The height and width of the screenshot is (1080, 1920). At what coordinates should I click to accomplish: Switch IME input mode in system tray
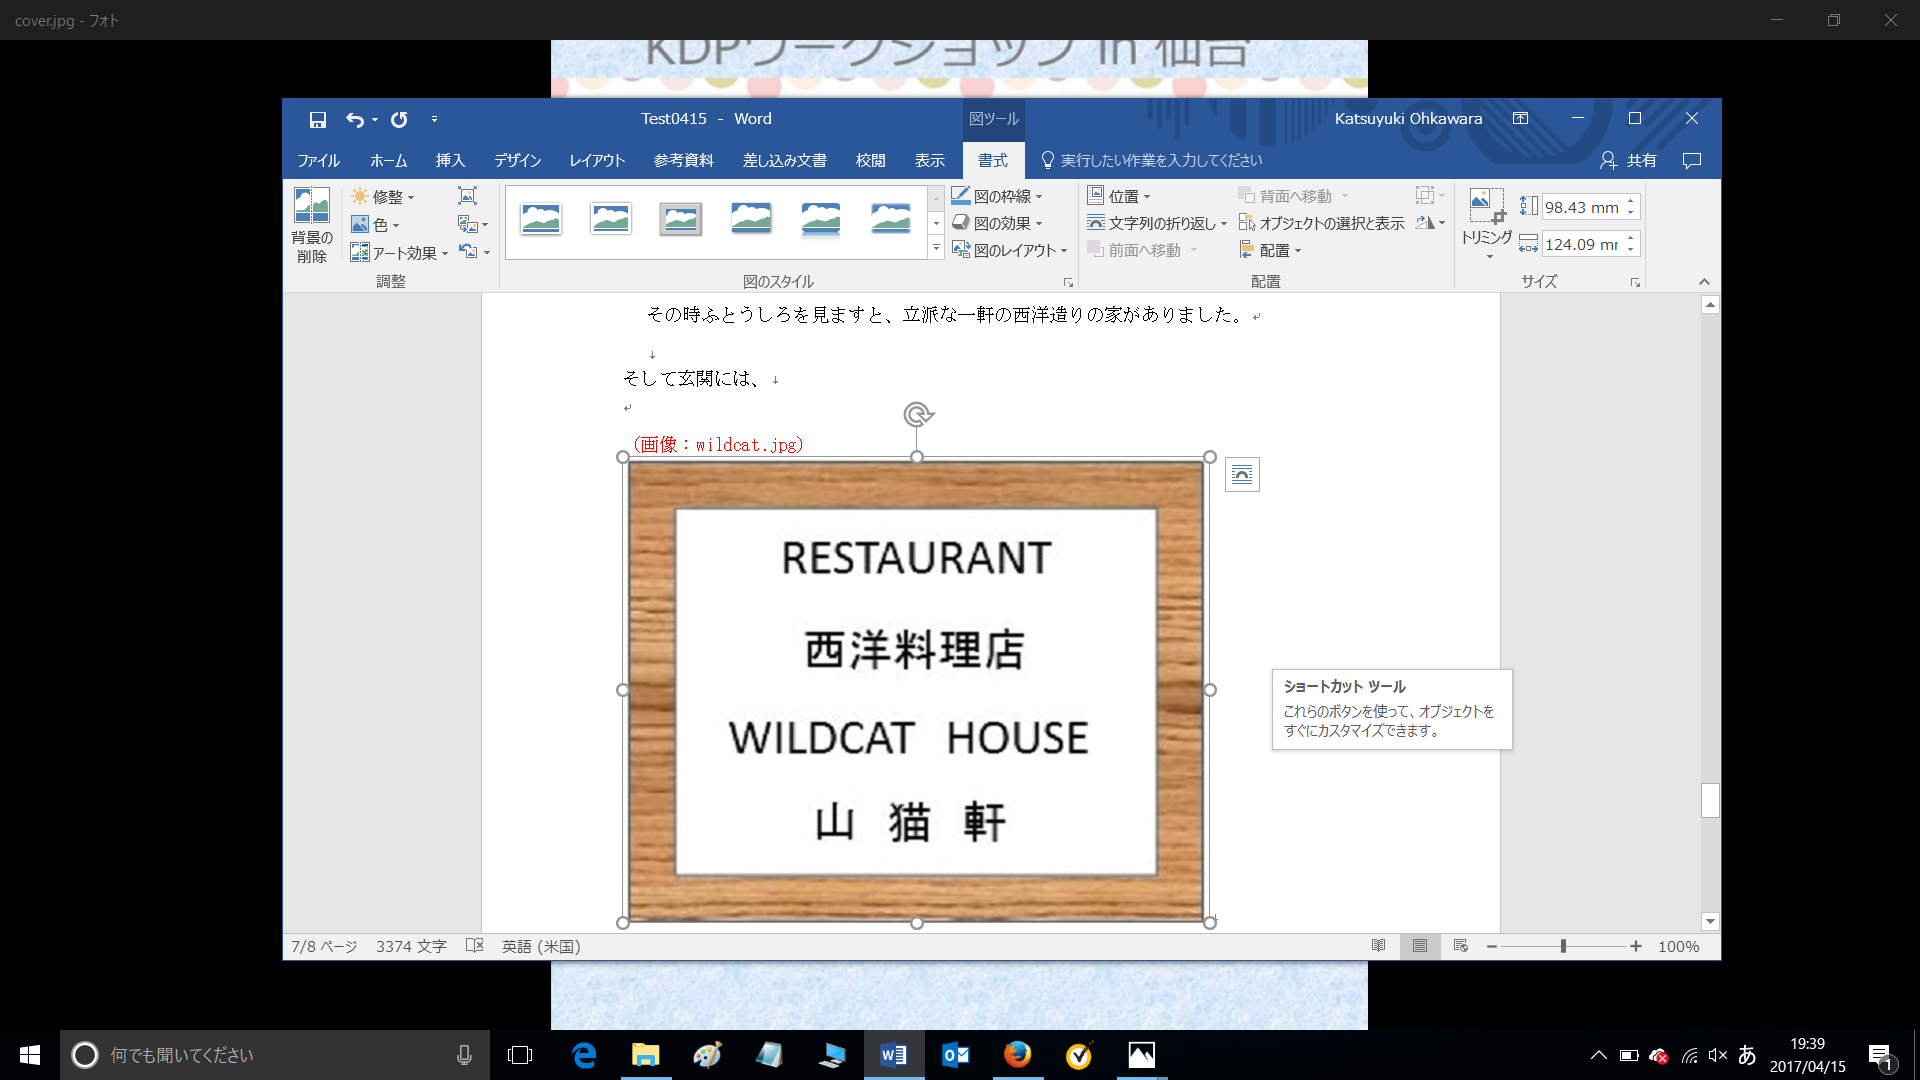tap(1746, 1055)
